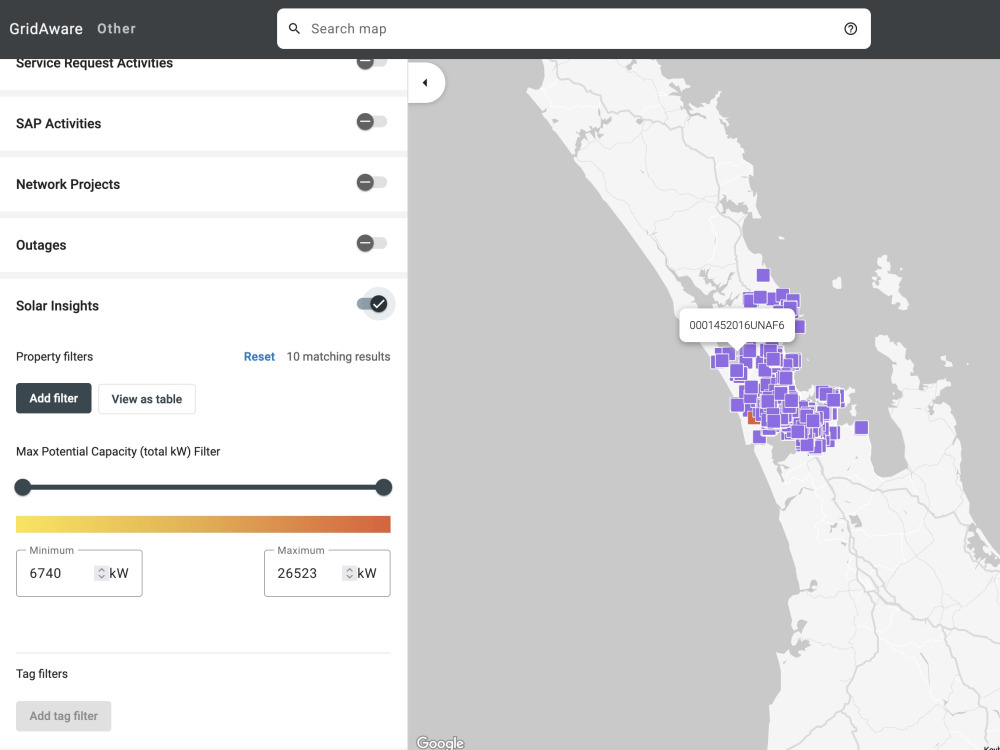Click the yellow-orange capacity gradient bar

203,524
